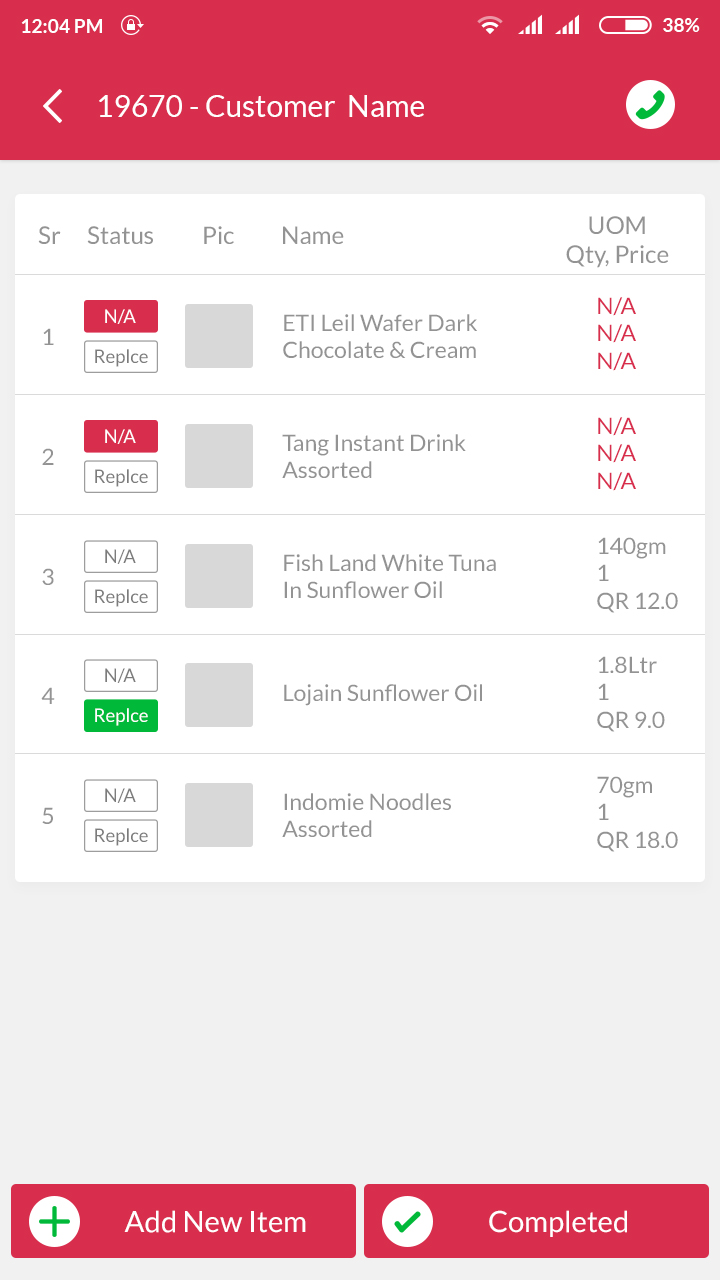Tap the checkmark icon on Completed
This screenshot has height=1280, width=720.
pyautogui.click(x=407, y=1221)
